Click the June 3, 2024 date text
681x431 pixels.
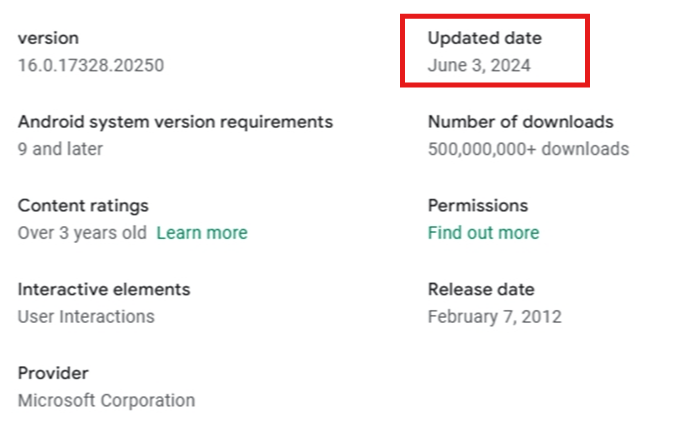[x=479, y=66]
